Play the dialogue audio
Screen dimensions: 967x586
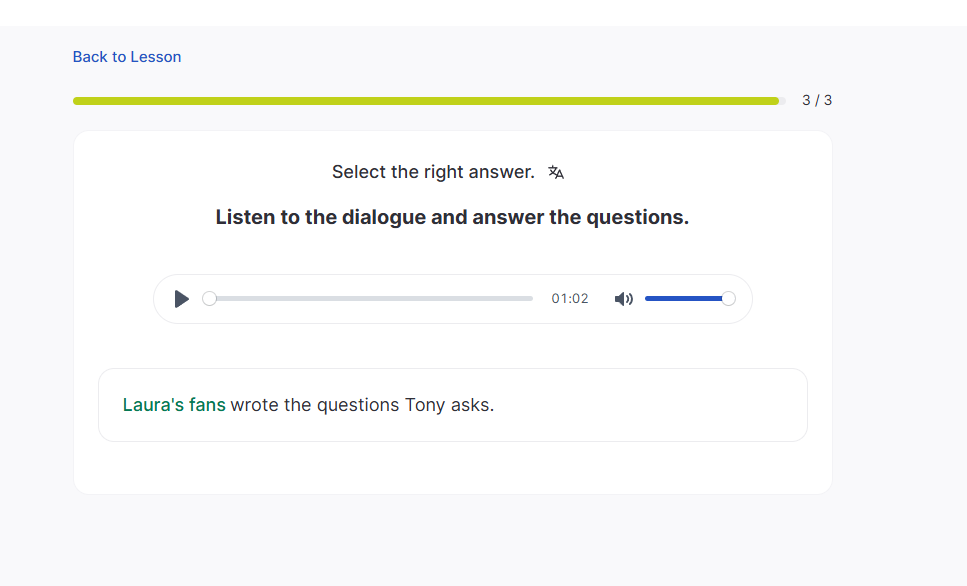click(181, 299)
